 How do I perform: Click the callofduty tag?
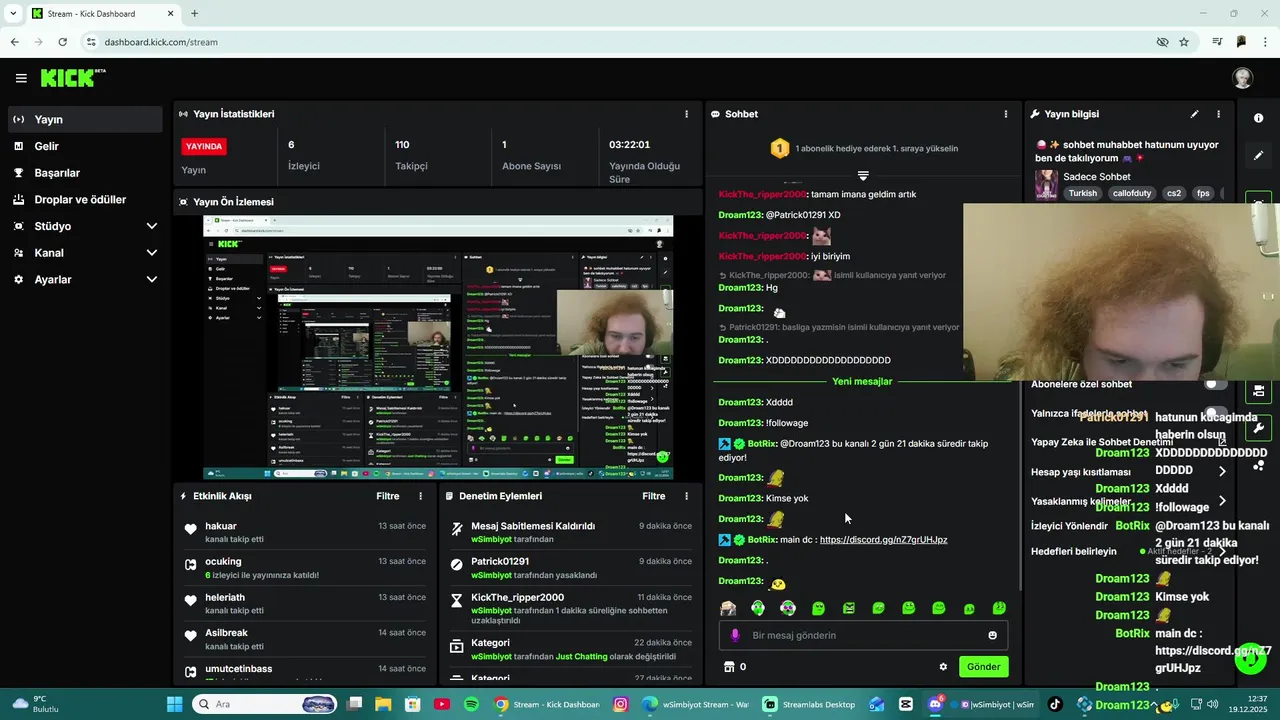(x=1132, y=193)
